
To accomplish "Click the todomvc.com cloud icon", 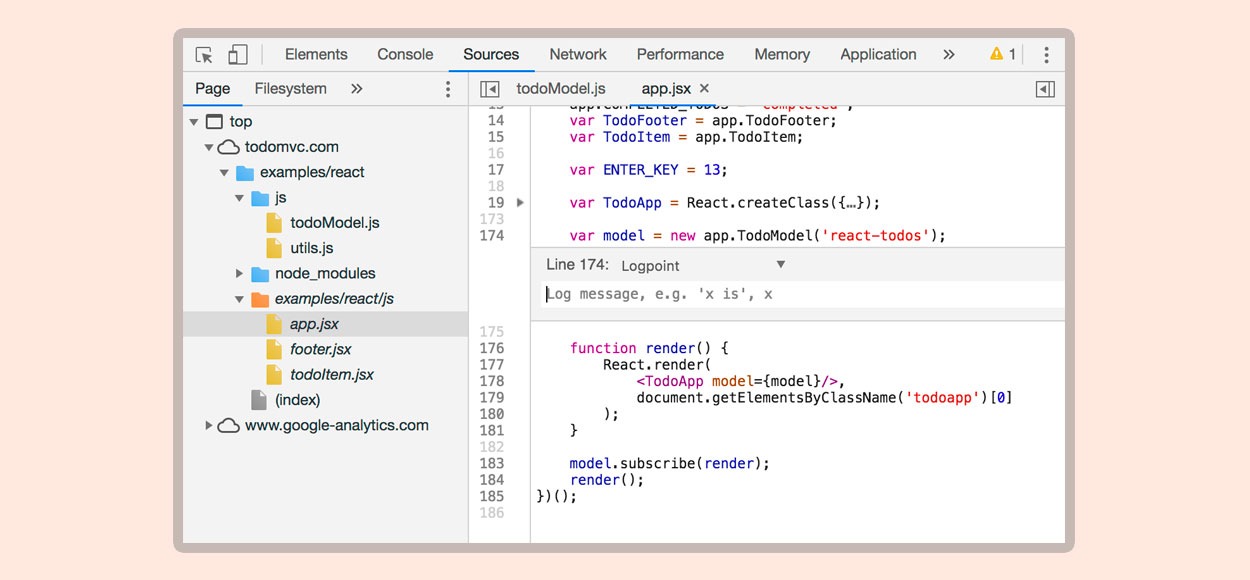I will pos(228,147).
